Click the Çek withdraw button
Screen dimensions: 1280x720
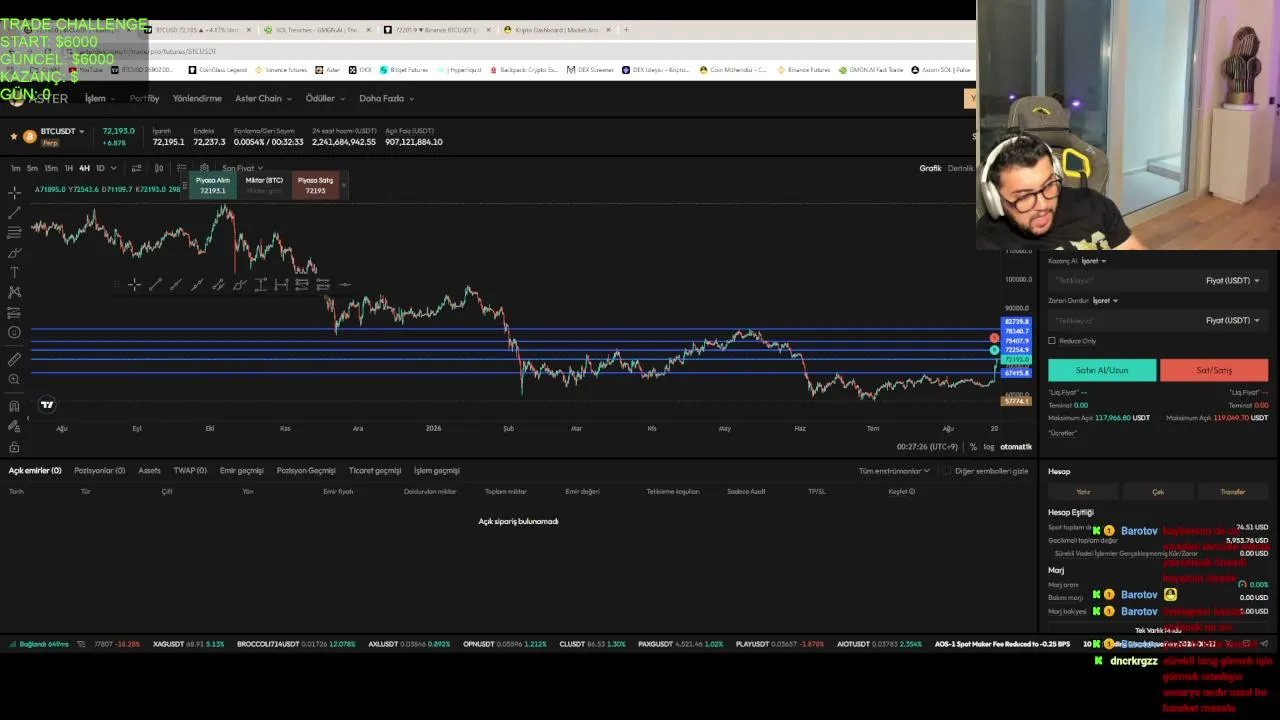click(x=1158, y=492)
